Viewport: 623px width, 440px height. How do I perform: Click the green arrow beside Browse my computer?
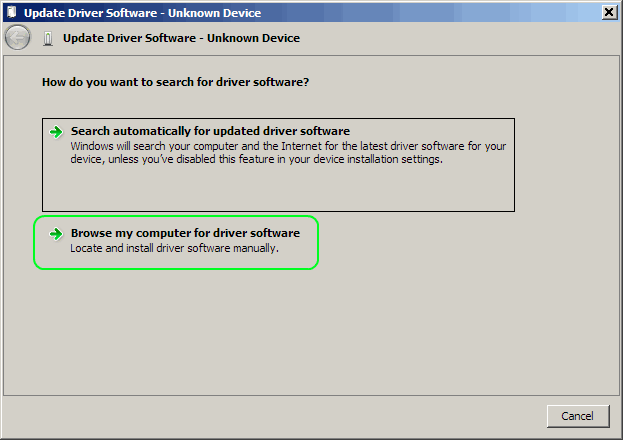pyautogui.click(x=56, y=234)
